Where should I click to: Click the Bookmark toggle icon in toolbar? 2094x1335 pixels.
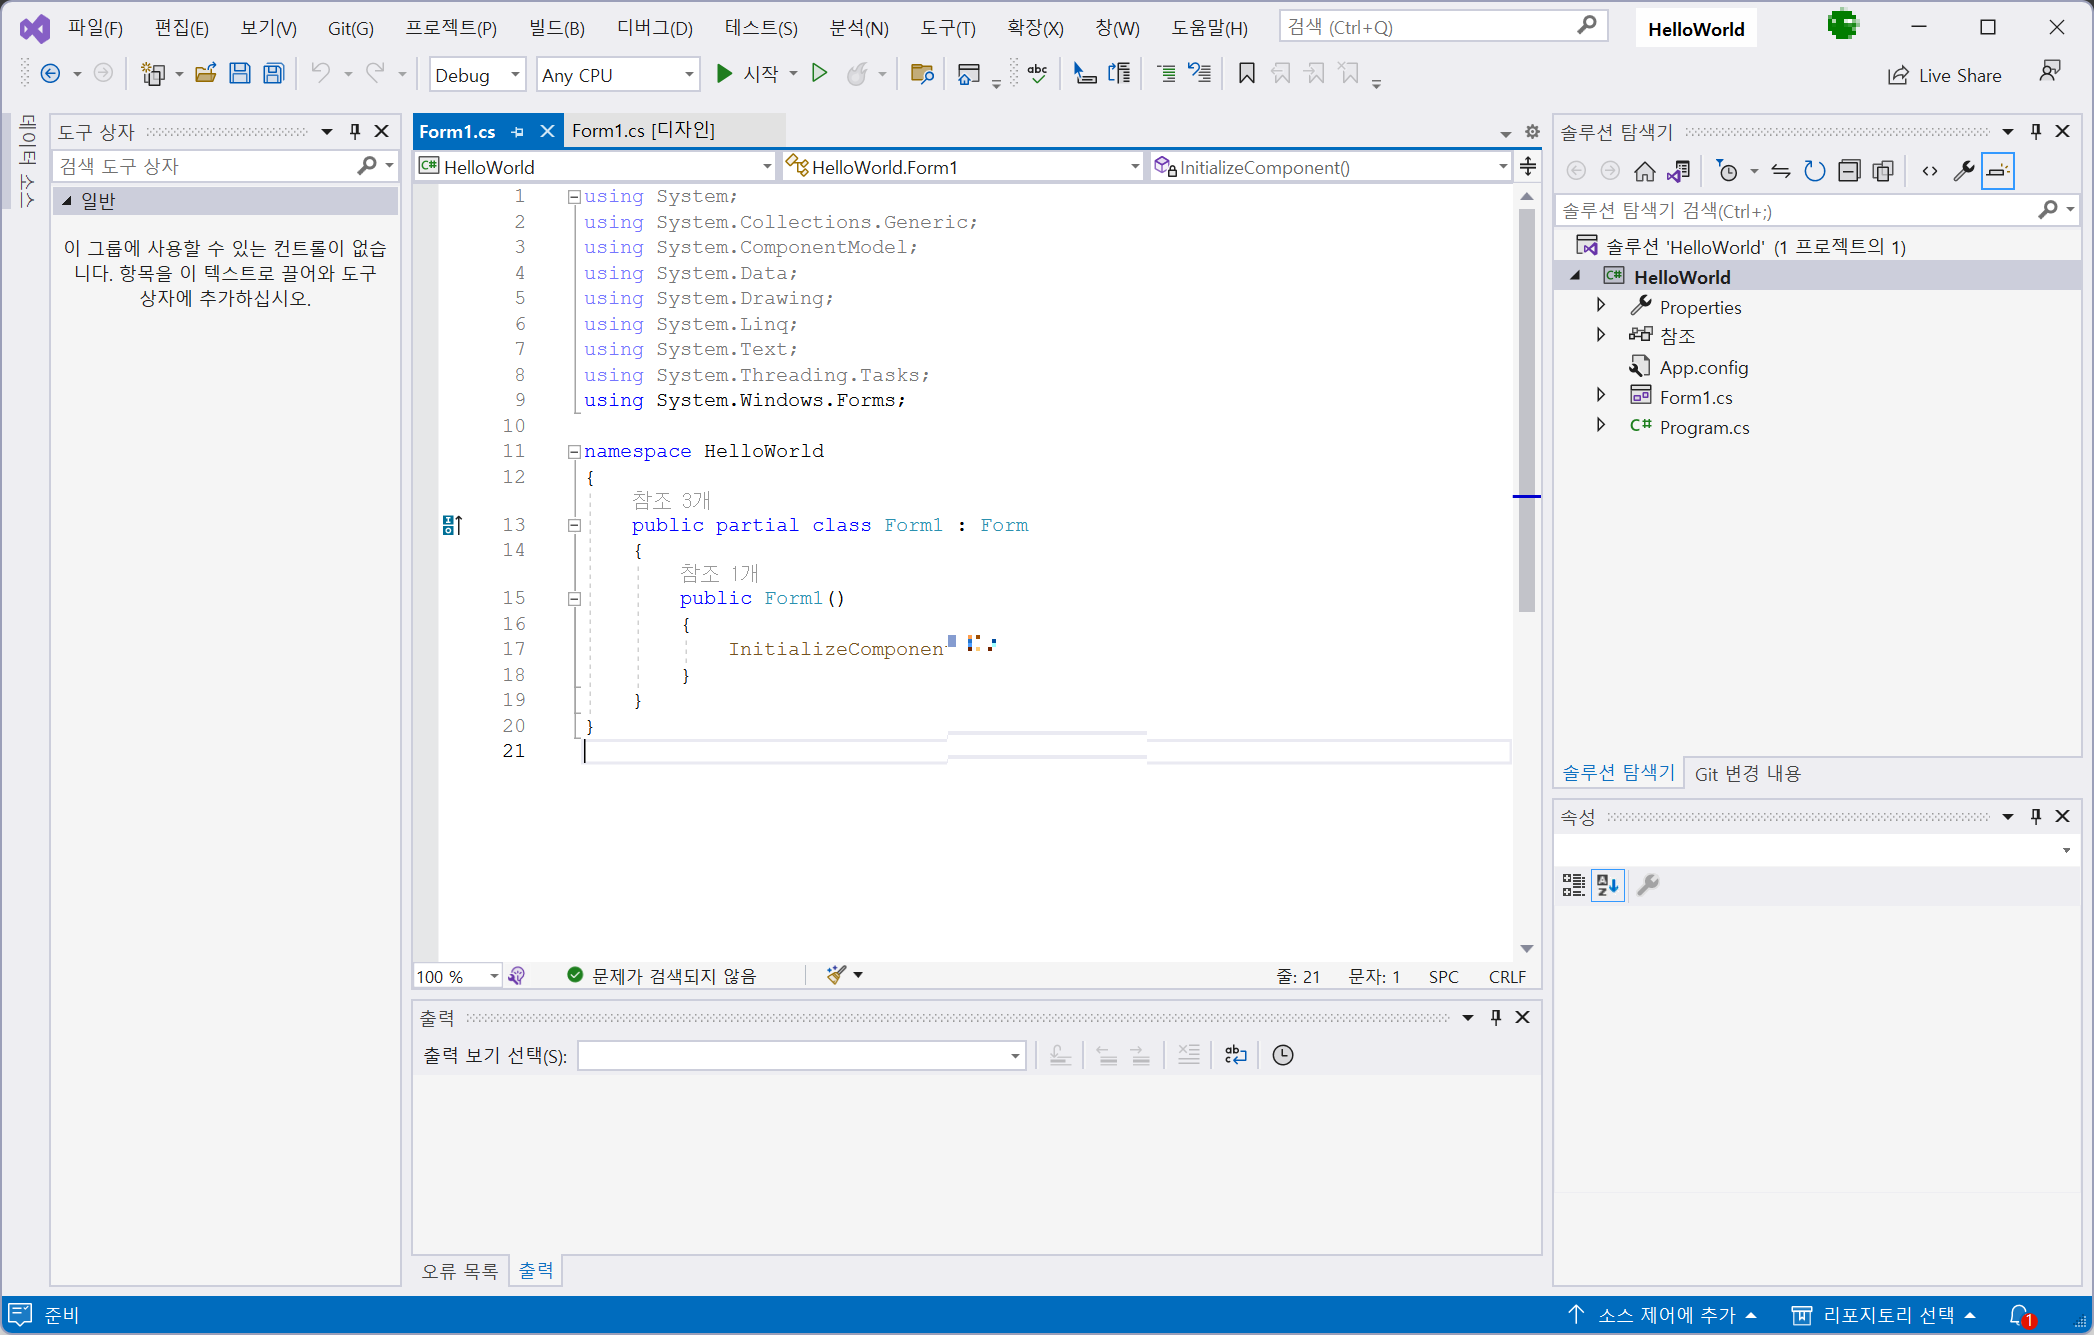click(1246, 74)
